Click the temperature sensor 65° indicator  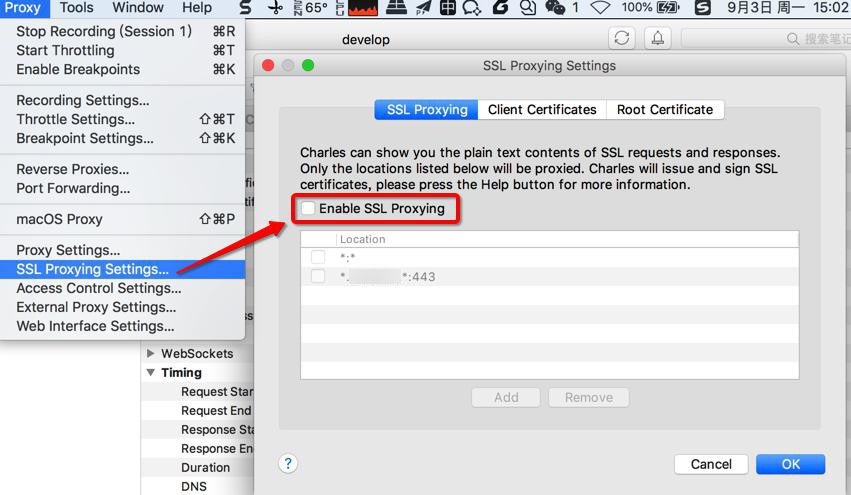click(311, 8)
